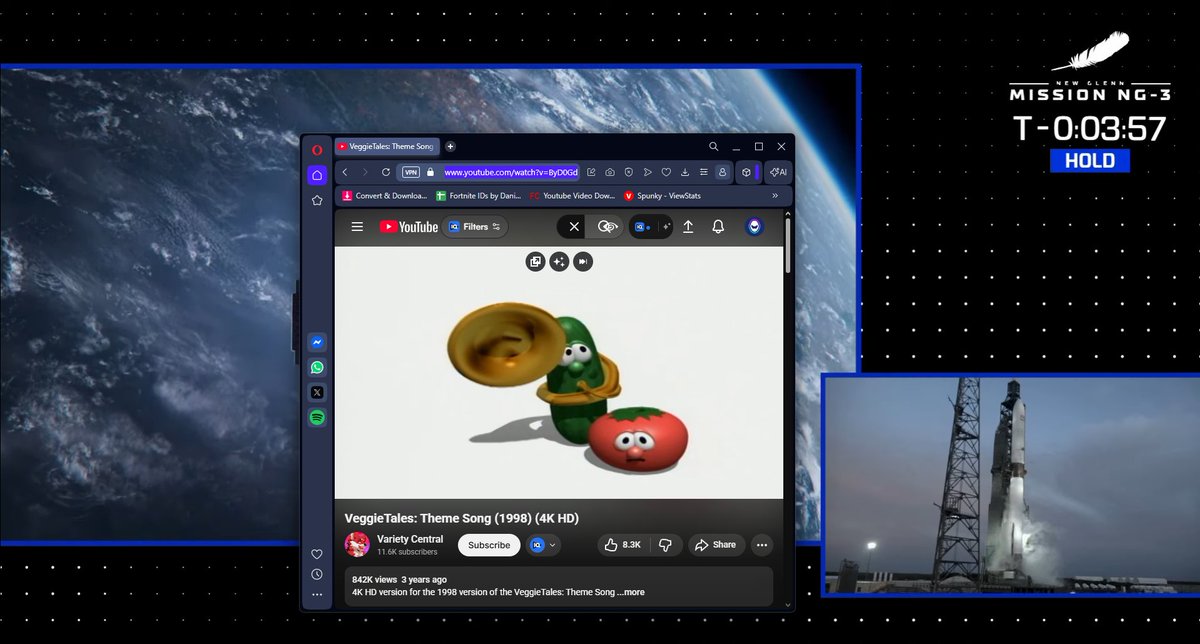Image resolution: width=1200 pixels, height=644 pixels.
Task: Open X (Twitter) in Opera sidebar
Action: (317, 392)
